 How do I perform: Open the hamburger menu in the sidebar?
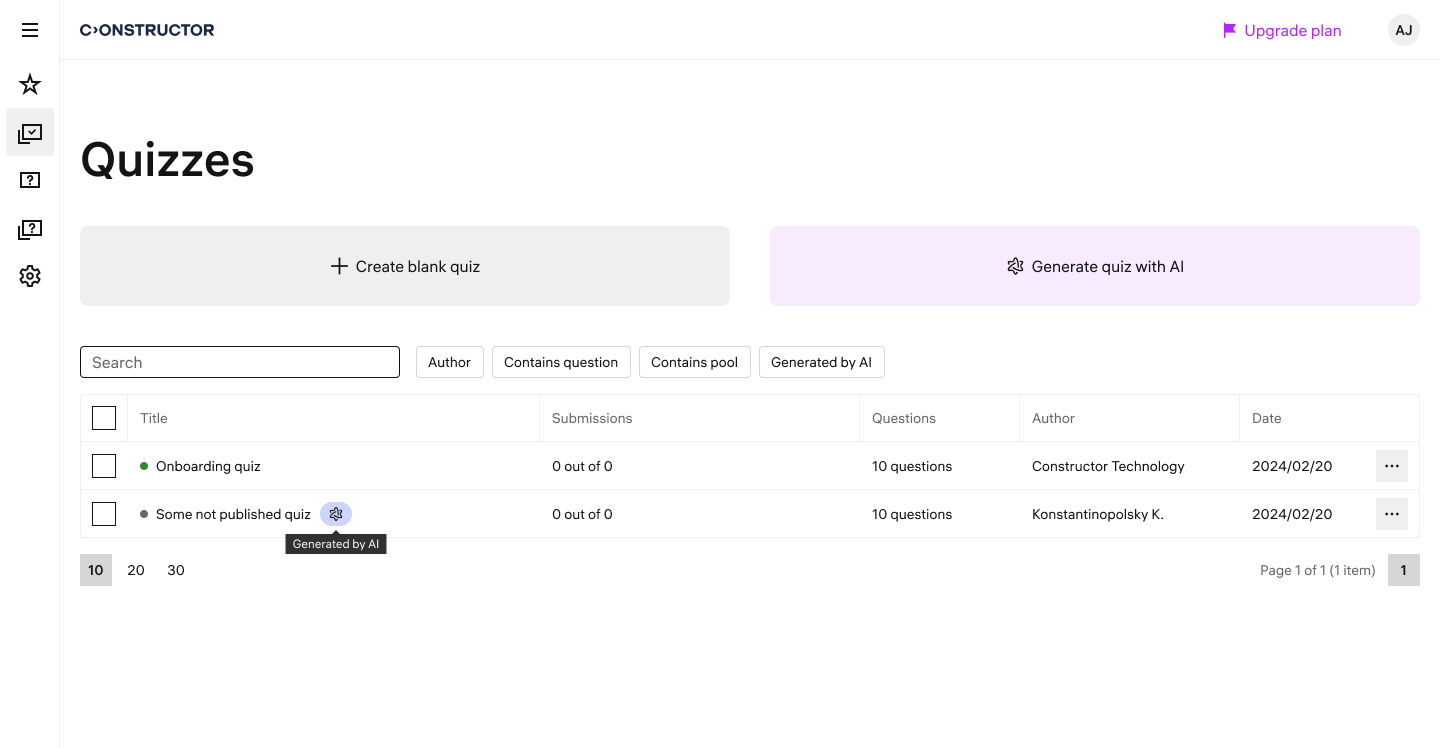[x=30, y=30]
